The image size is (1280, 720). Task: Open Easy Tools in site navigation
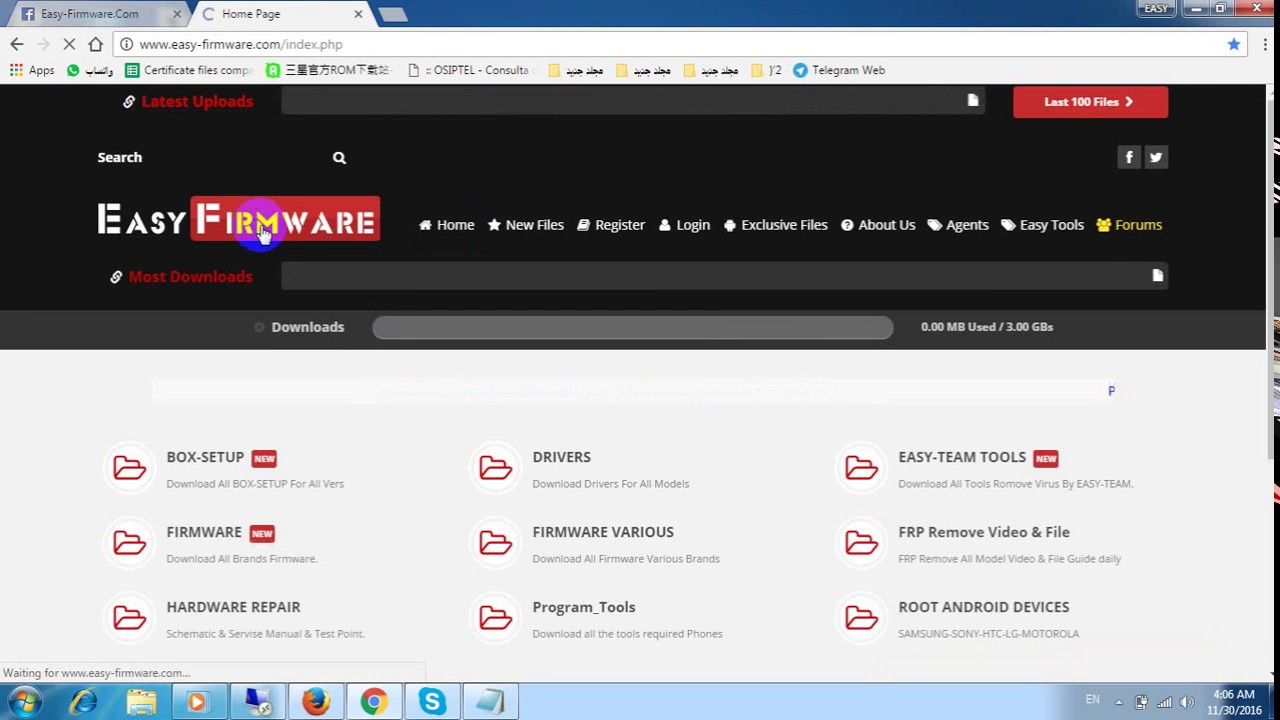(x=1043, y=225)
